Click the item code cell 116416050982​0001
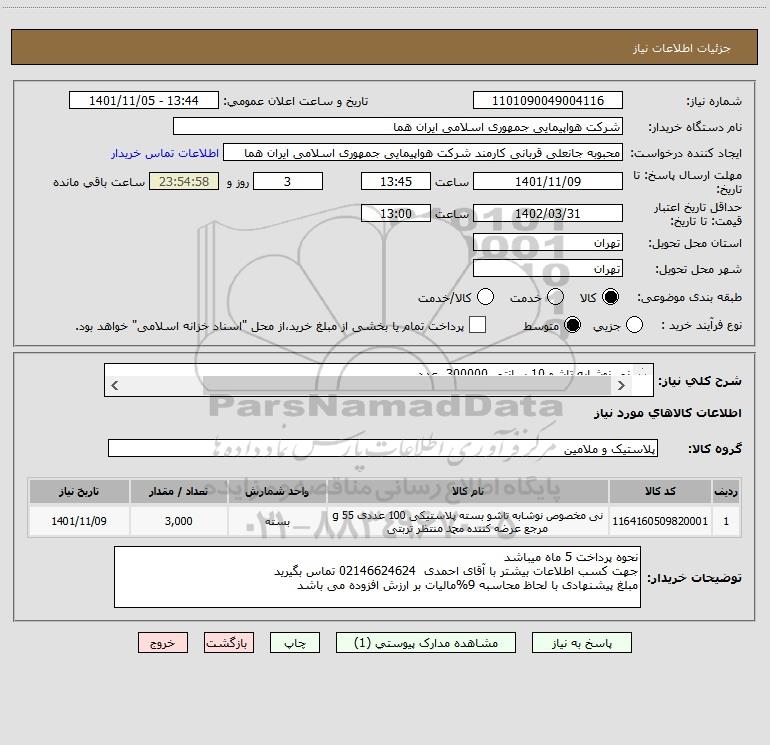Screen dimensions: 770x745 660,521
